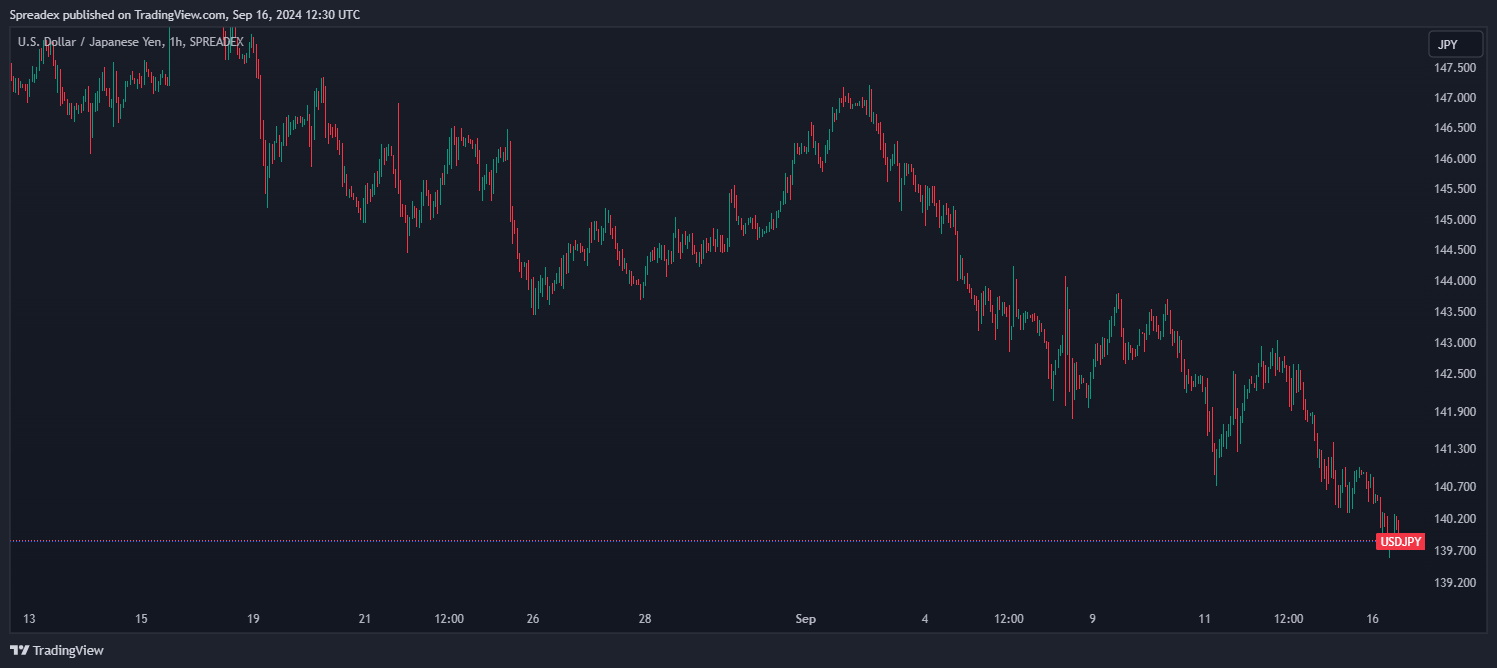Click the JPY currency button

point(1455,44)
